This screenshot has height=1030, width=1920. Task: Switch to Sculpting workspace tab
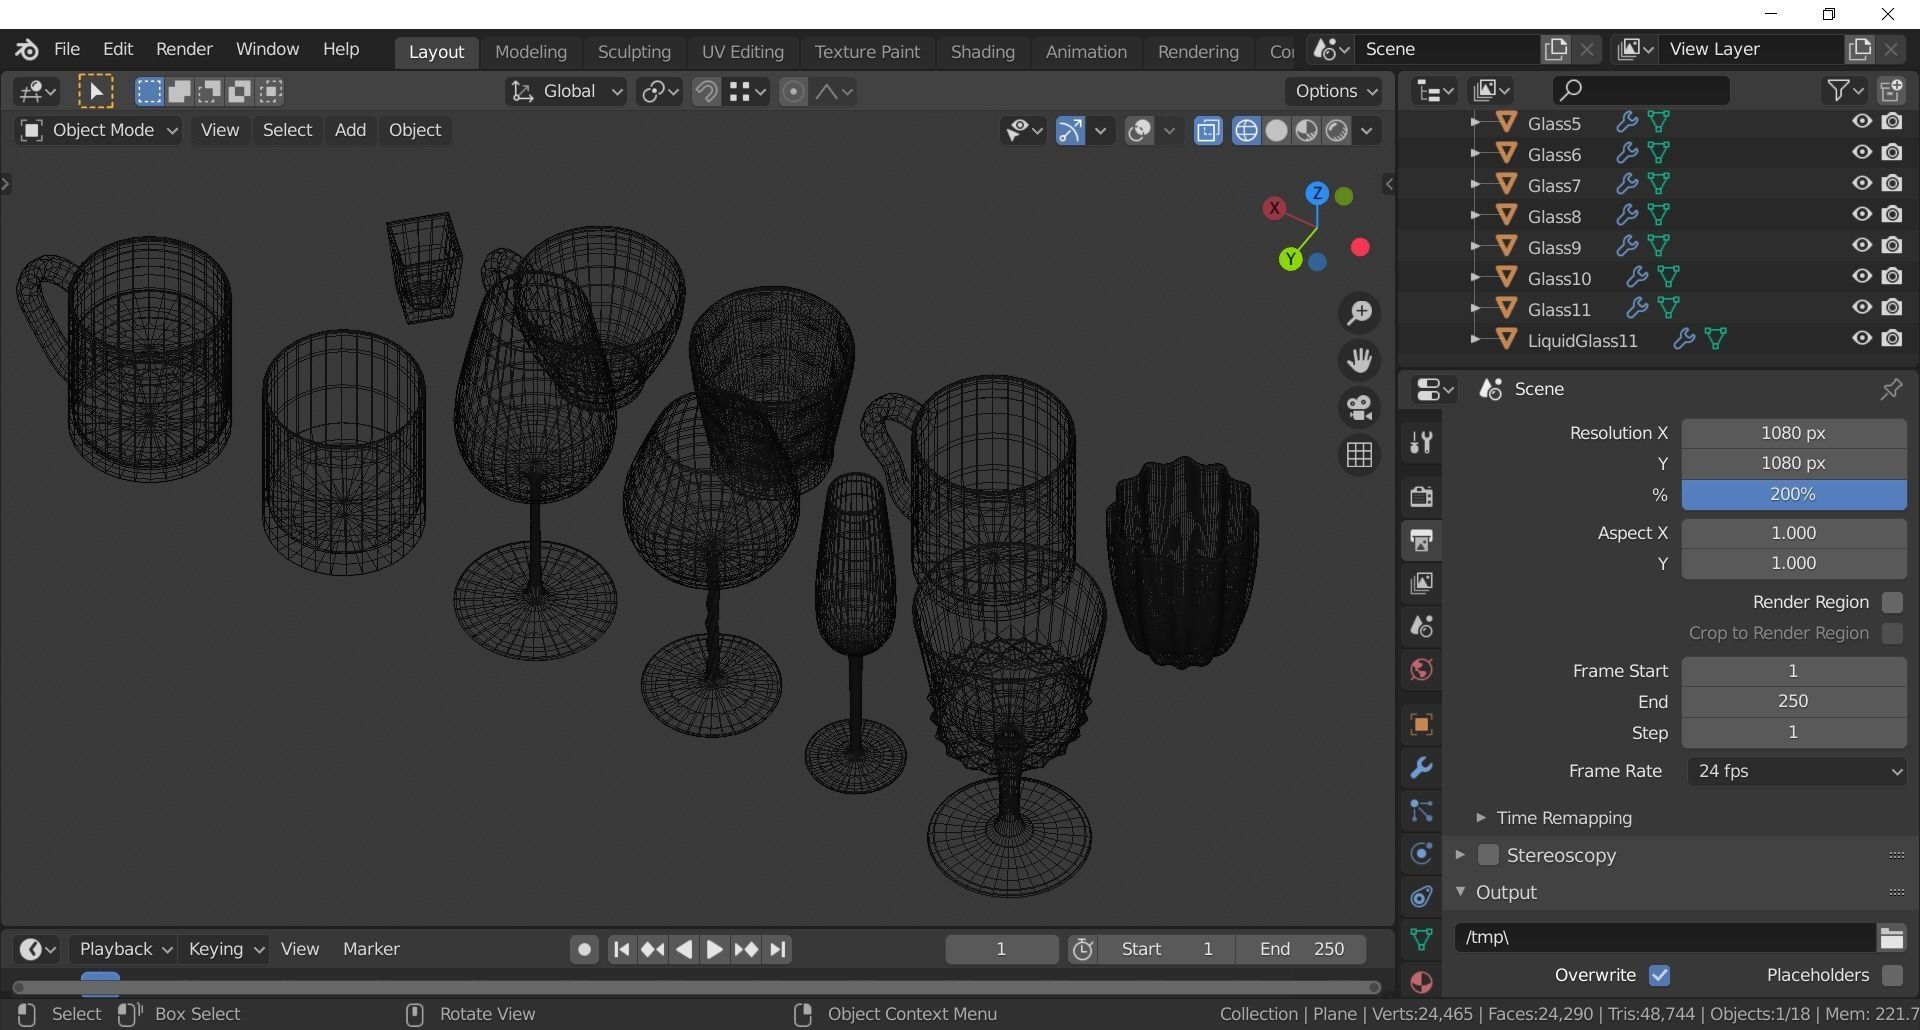(634, 52)
